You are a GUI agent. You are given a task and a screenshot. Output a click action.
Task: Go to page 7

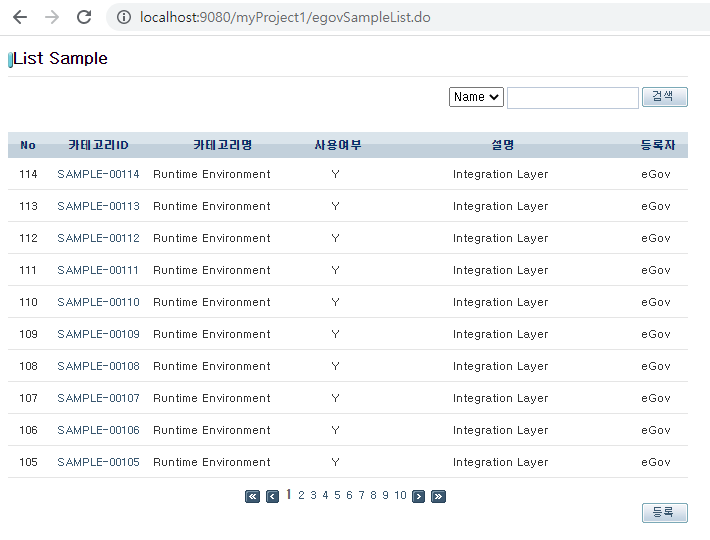361,495
